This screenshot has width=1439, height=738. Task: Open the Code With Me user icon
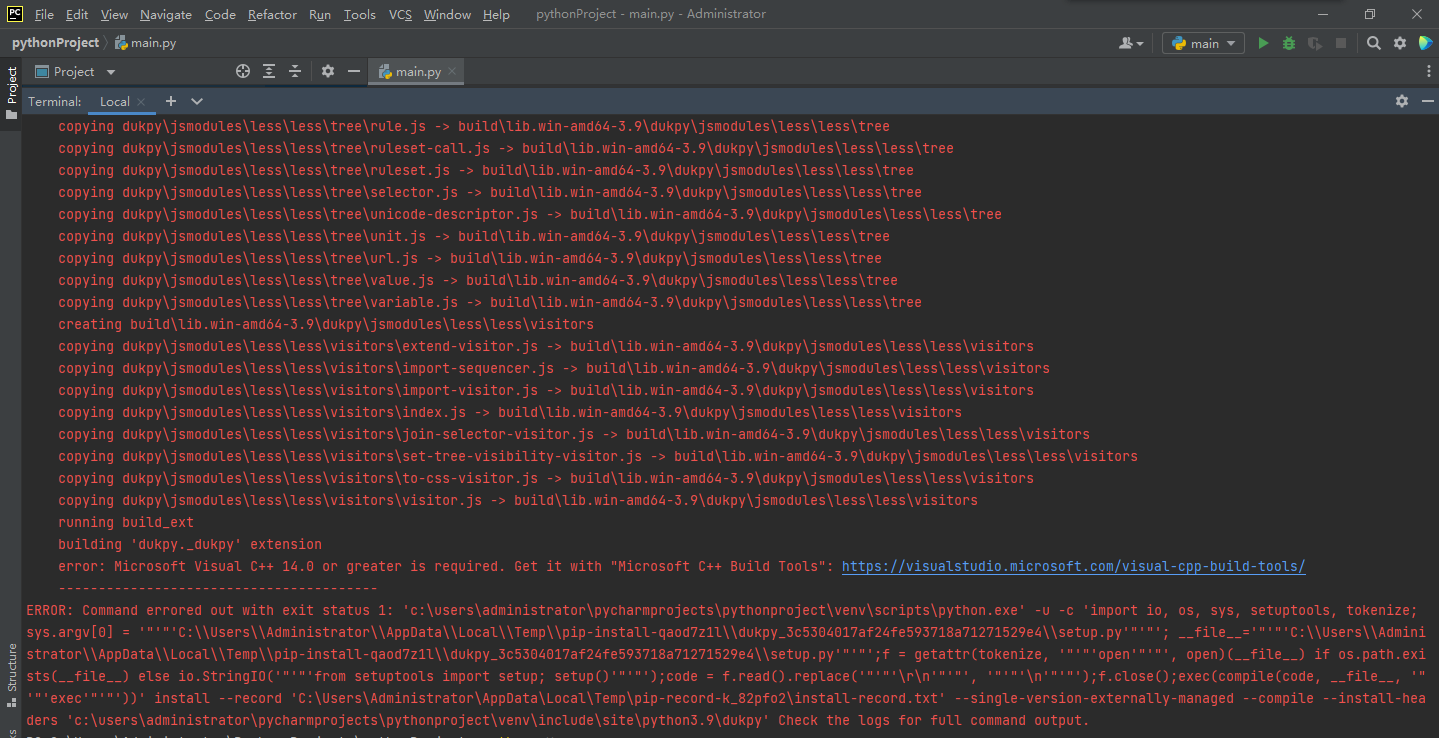click(1131, 43)
